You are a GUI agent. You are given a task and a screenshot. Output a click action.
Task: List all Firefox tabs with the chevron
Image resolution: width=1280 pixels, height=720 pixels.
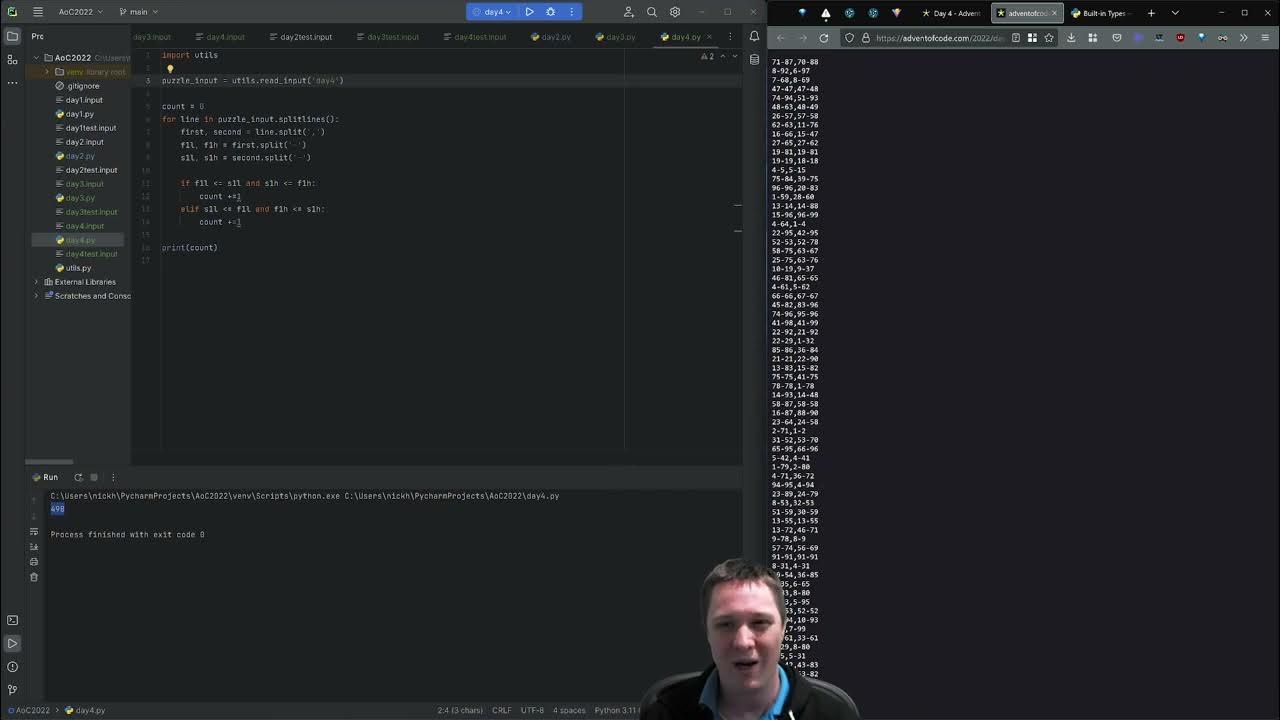(1175, 13)
